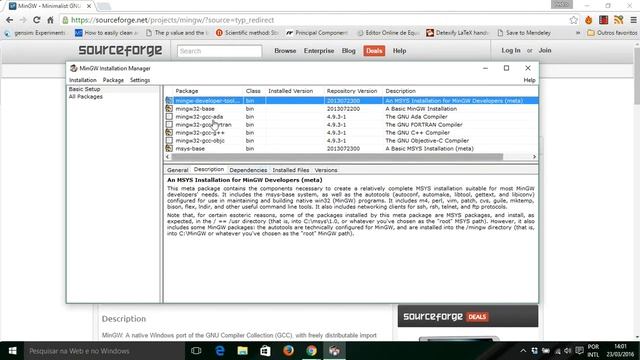This screenshot has width=640, height=360.
Task: Click the red square extension icon in Chrome toolbar
Action: (x=604, y=20)
